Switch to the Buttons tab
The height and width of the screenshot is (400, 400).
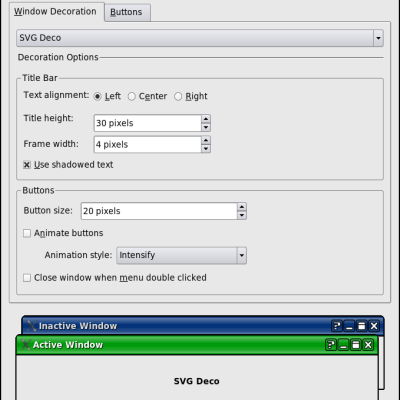tap(127, 12)
